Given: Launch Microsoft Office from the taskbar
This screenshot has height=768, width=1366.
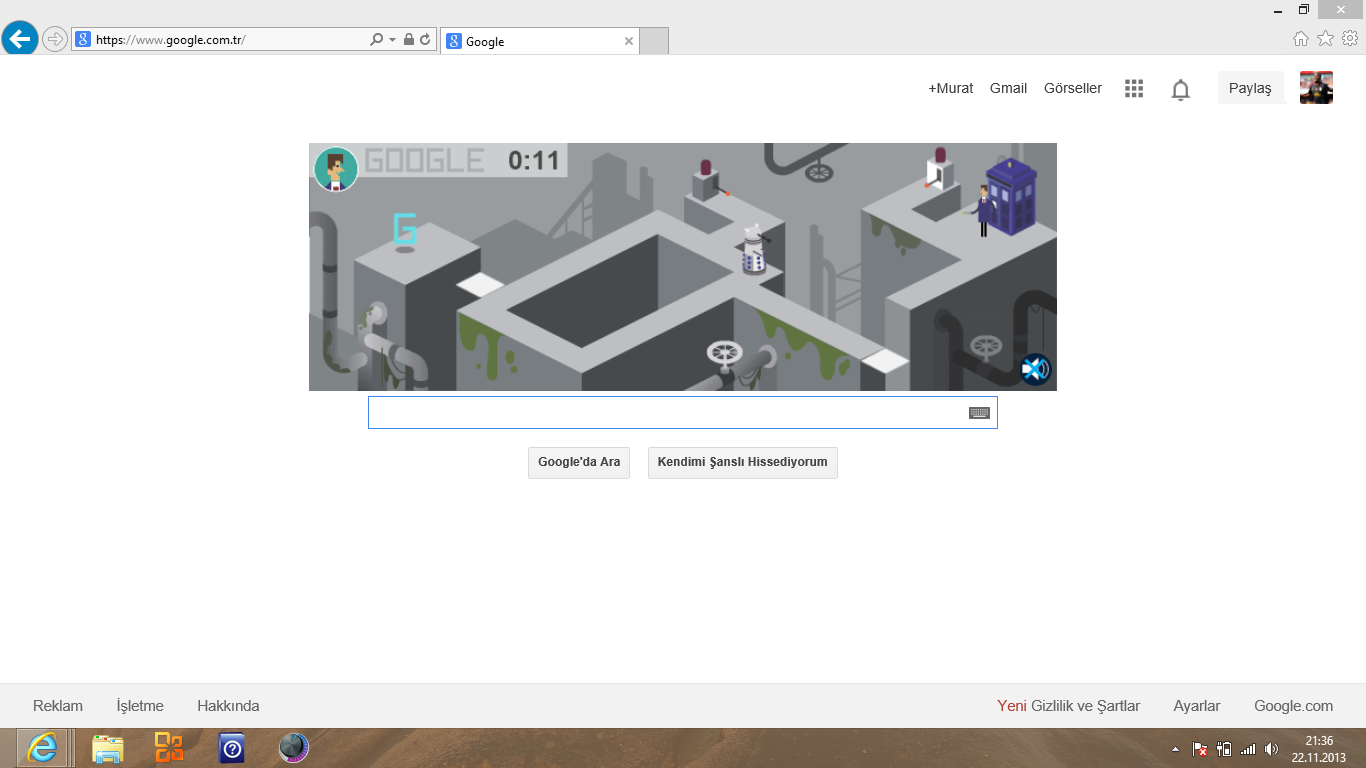Looking at the screenshot, I should click(169, 748).
